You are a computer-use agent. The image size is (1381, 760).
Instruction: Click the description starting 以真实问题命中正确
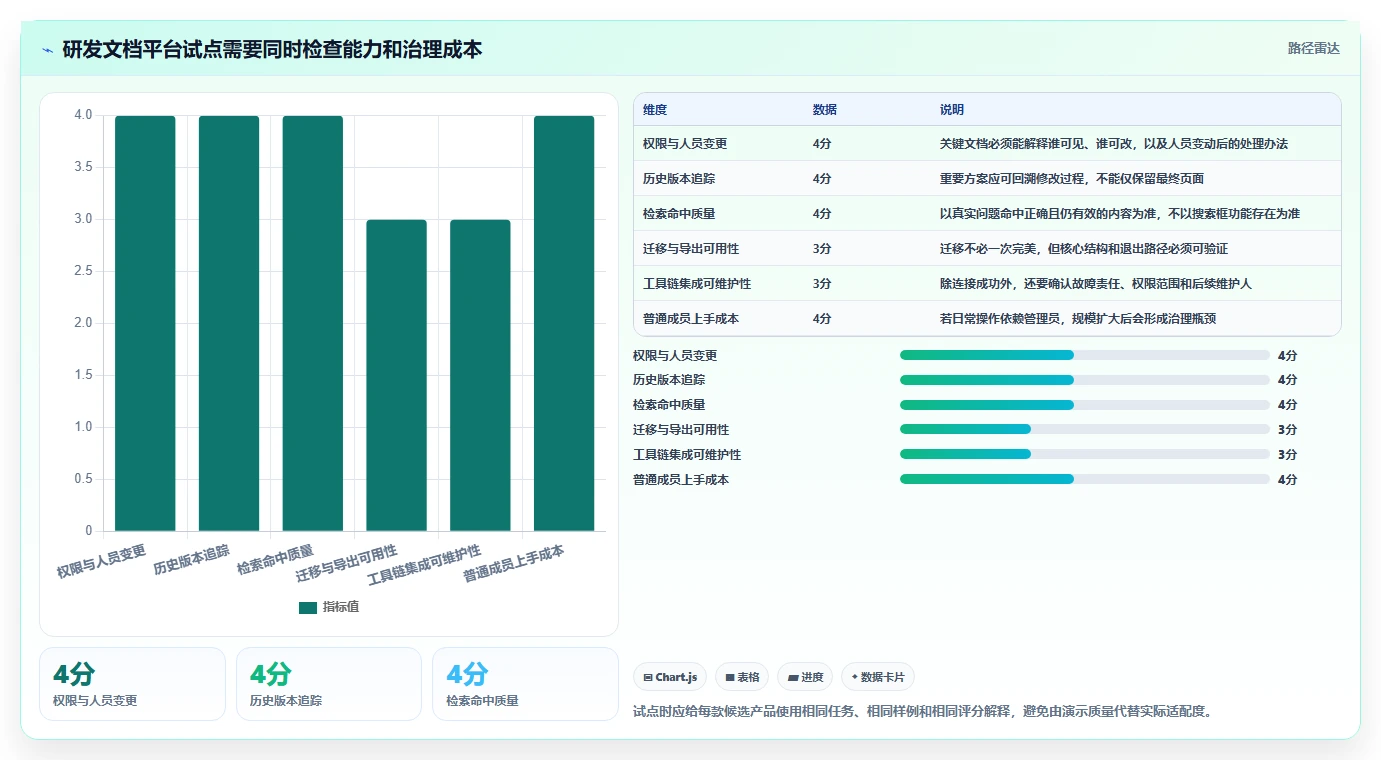(x=1120, y=214)
